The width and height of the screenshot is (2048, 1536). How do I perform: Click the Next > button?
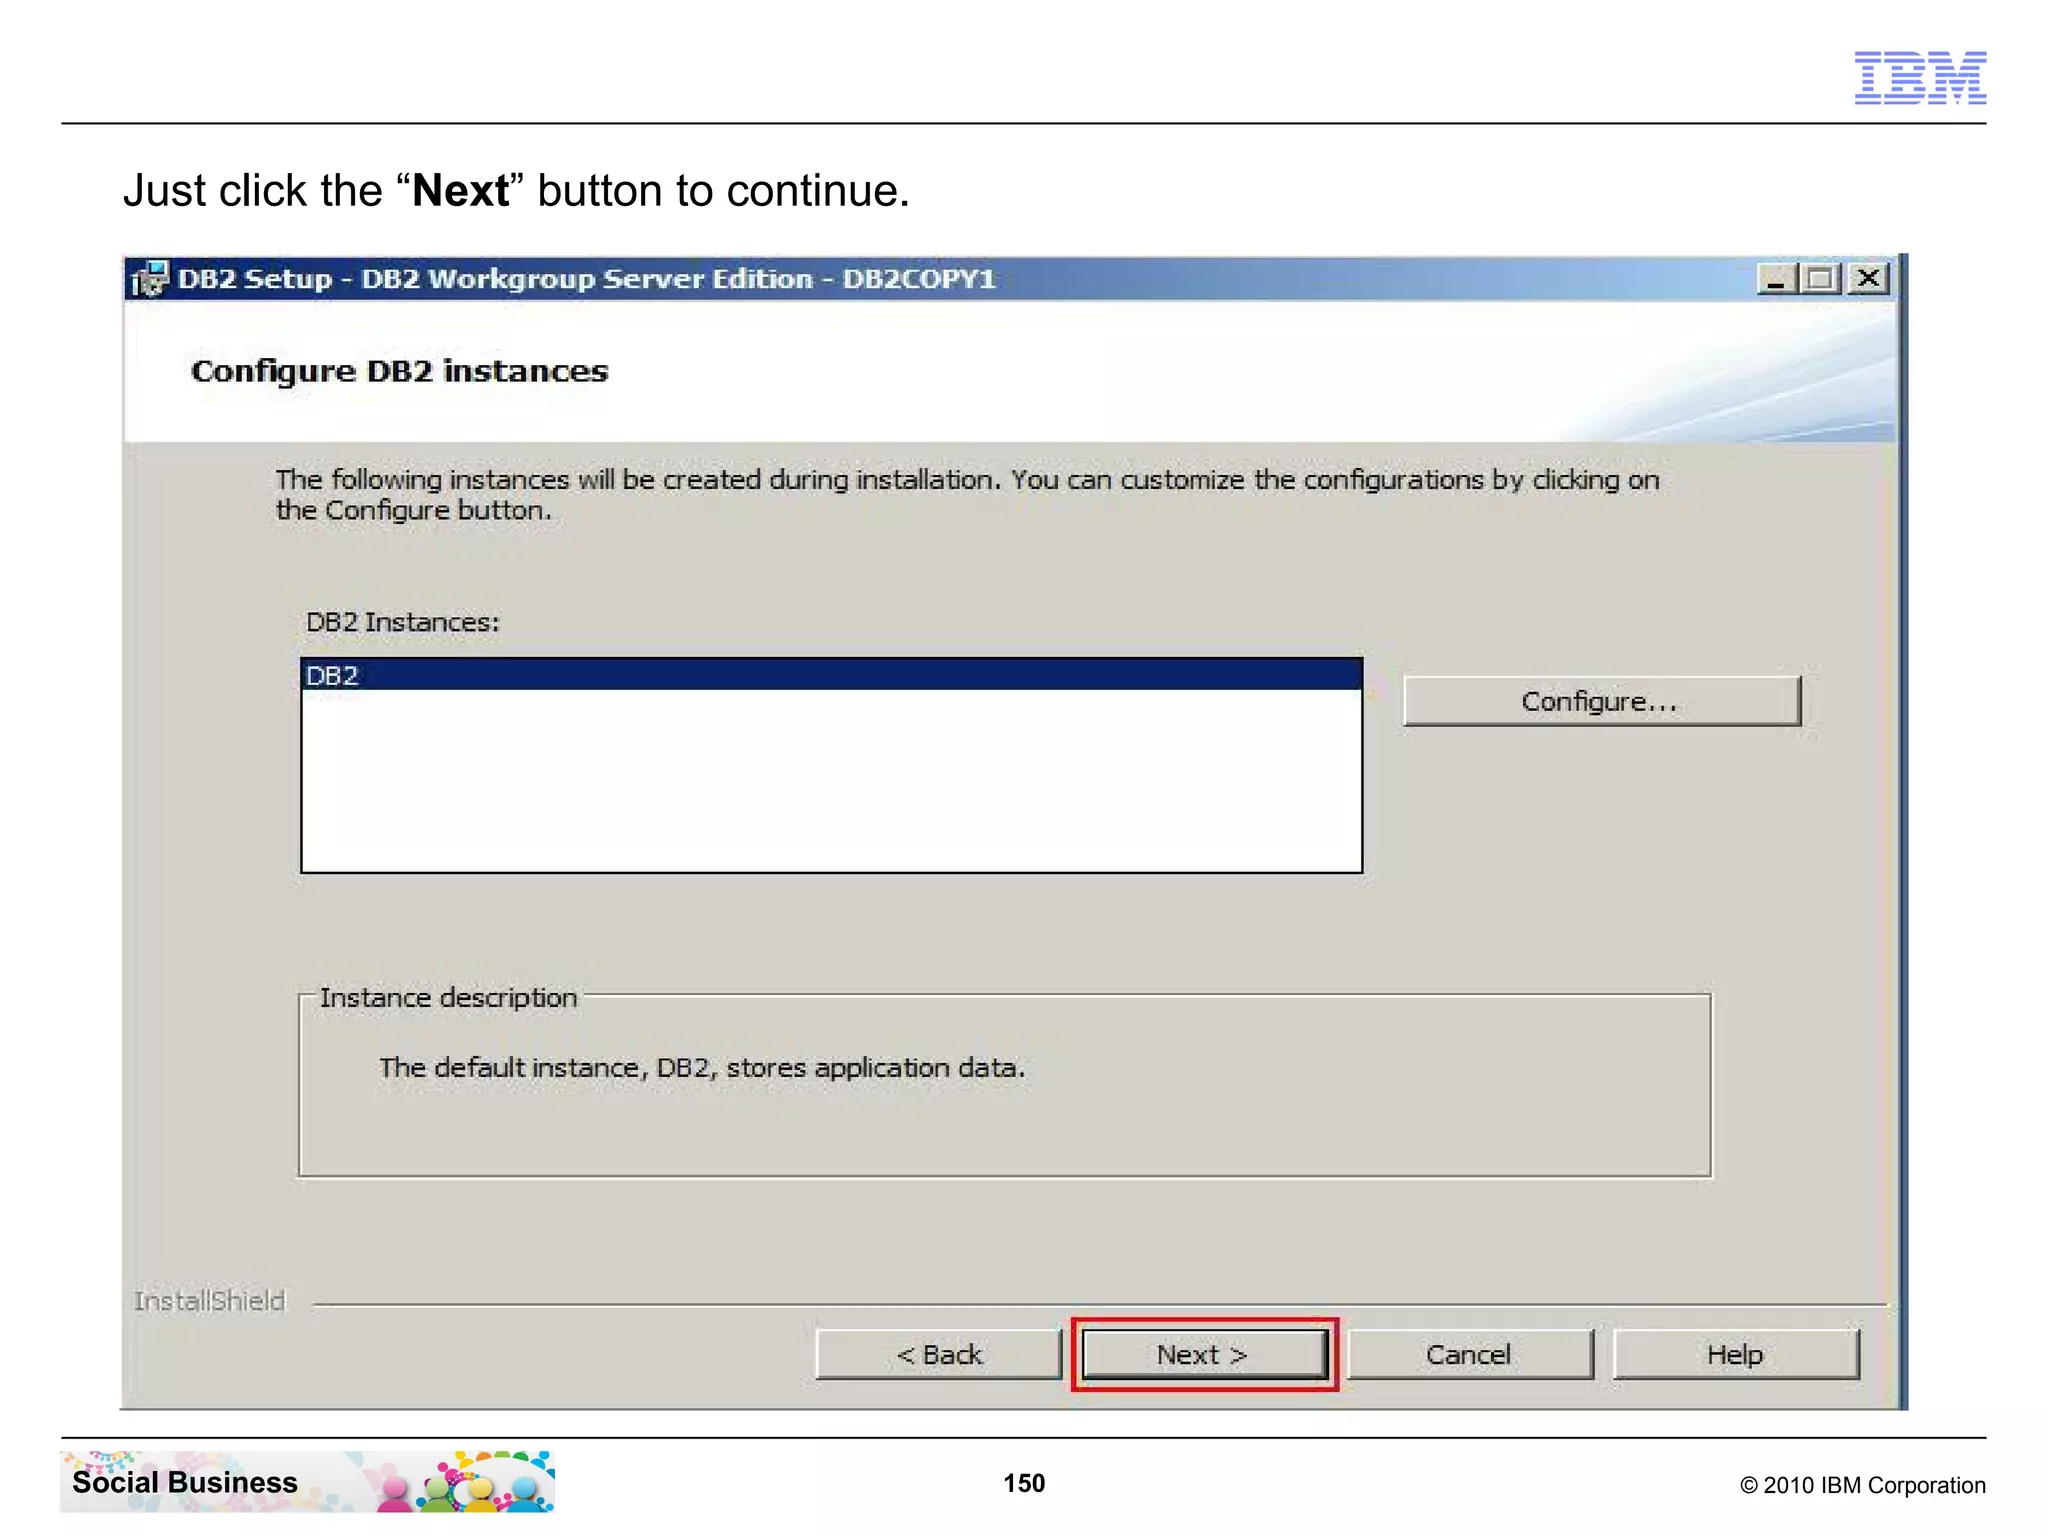pyautogui.click(x=1204, y=1354)
